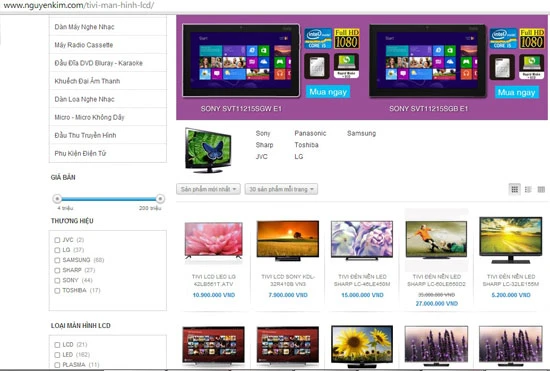Click the 7.900.000 VND price
Image resolution: width=550 pixels, height=371 pixels.
(288, 295)
